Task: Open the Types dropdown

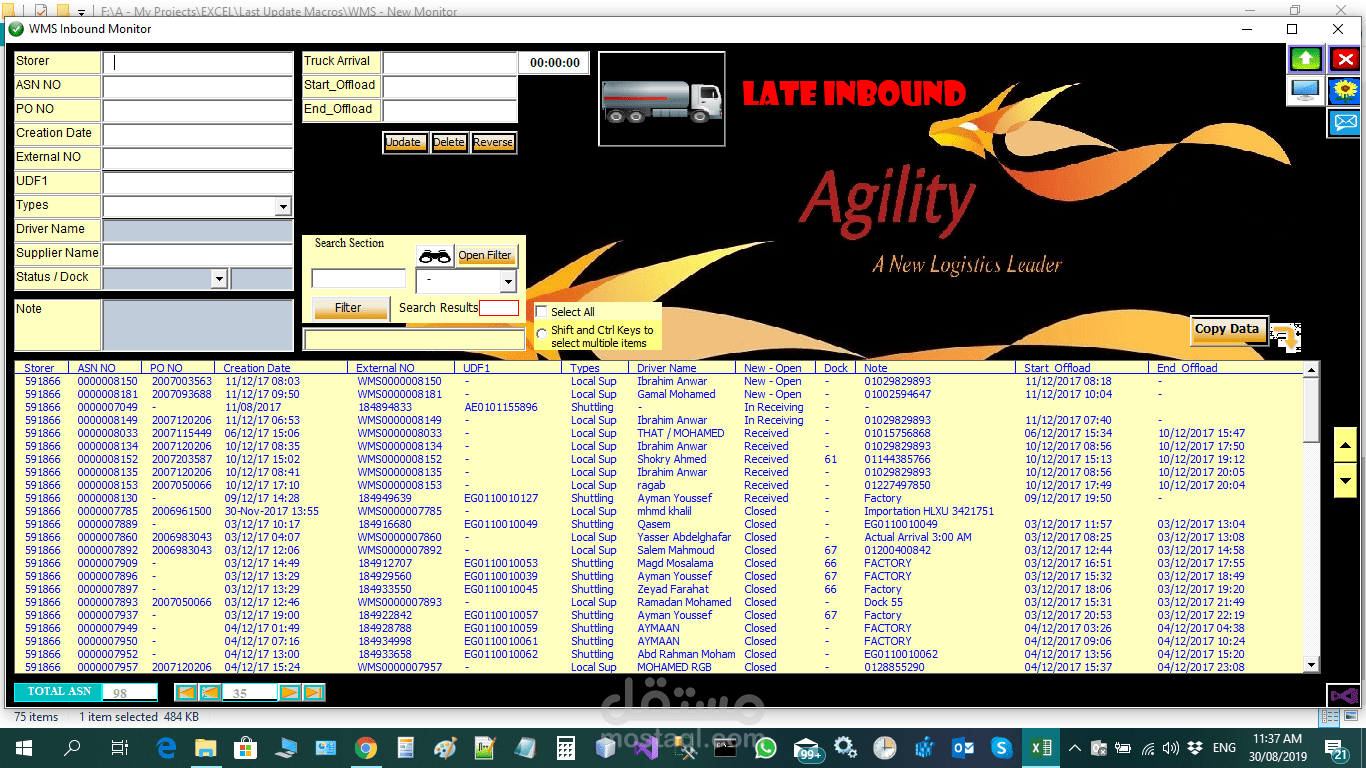Action: [x=284, y=205]
